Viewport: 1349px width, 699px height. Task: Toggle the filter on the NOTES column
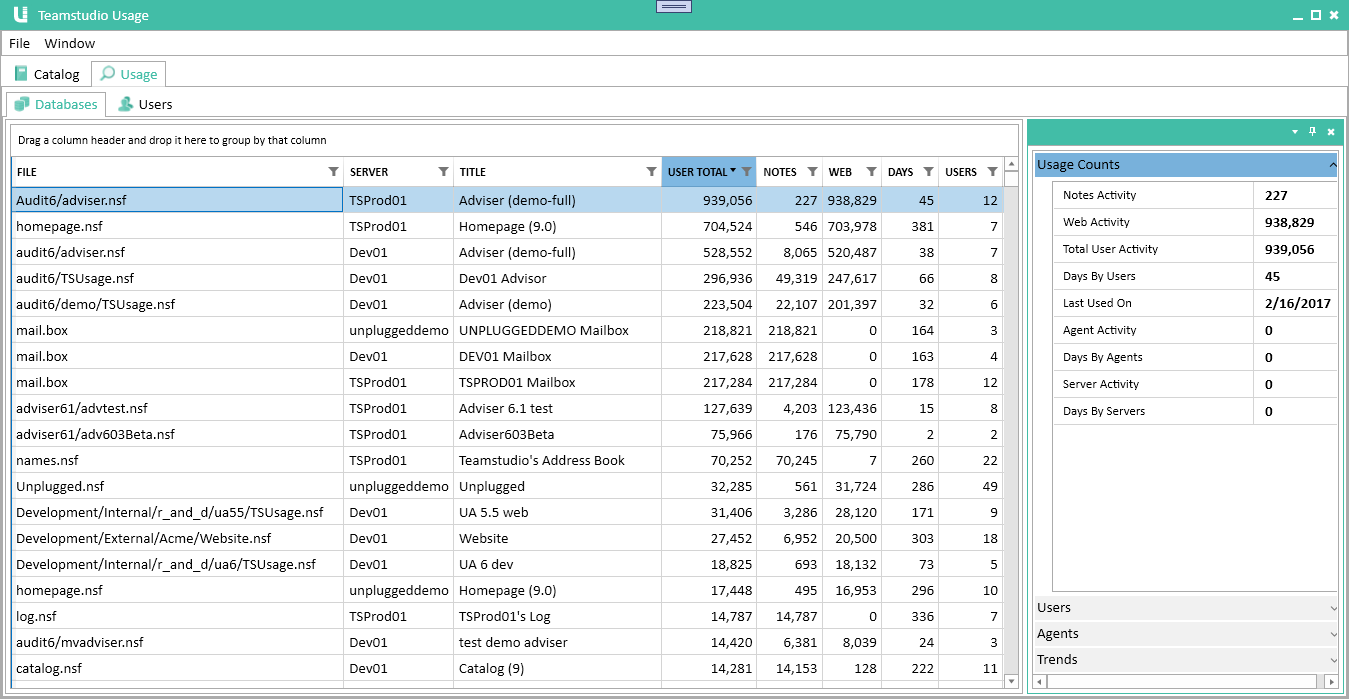tap(811, 171)
